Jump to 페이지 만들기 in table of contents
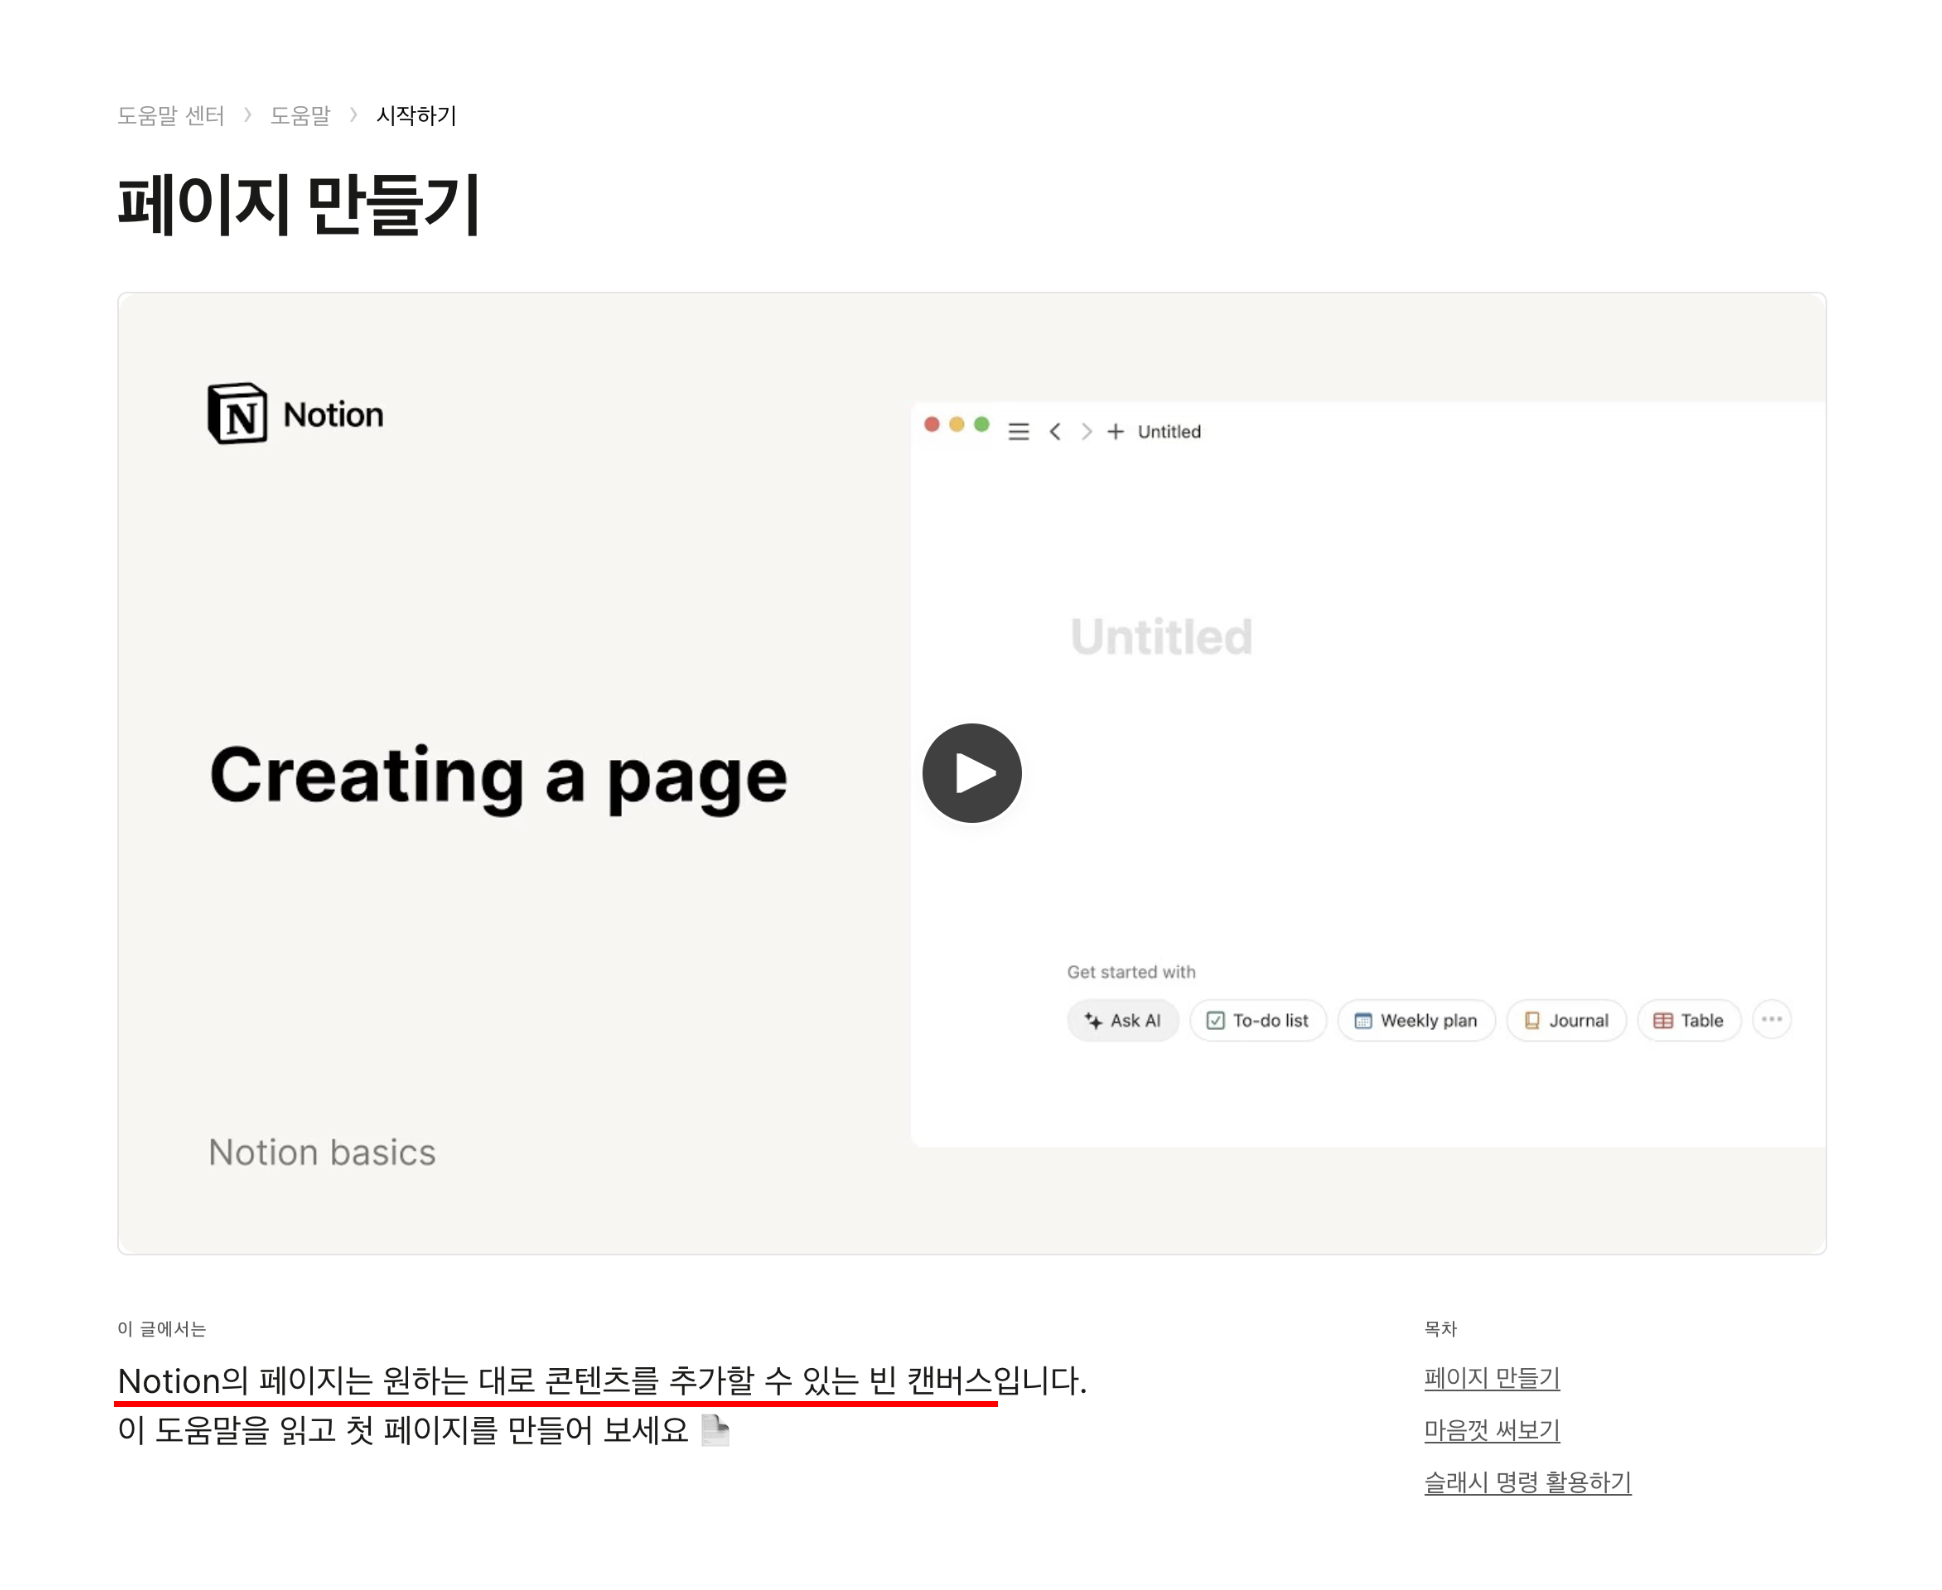Screen dimensions: 1942x1590 pos(1491,1378)
